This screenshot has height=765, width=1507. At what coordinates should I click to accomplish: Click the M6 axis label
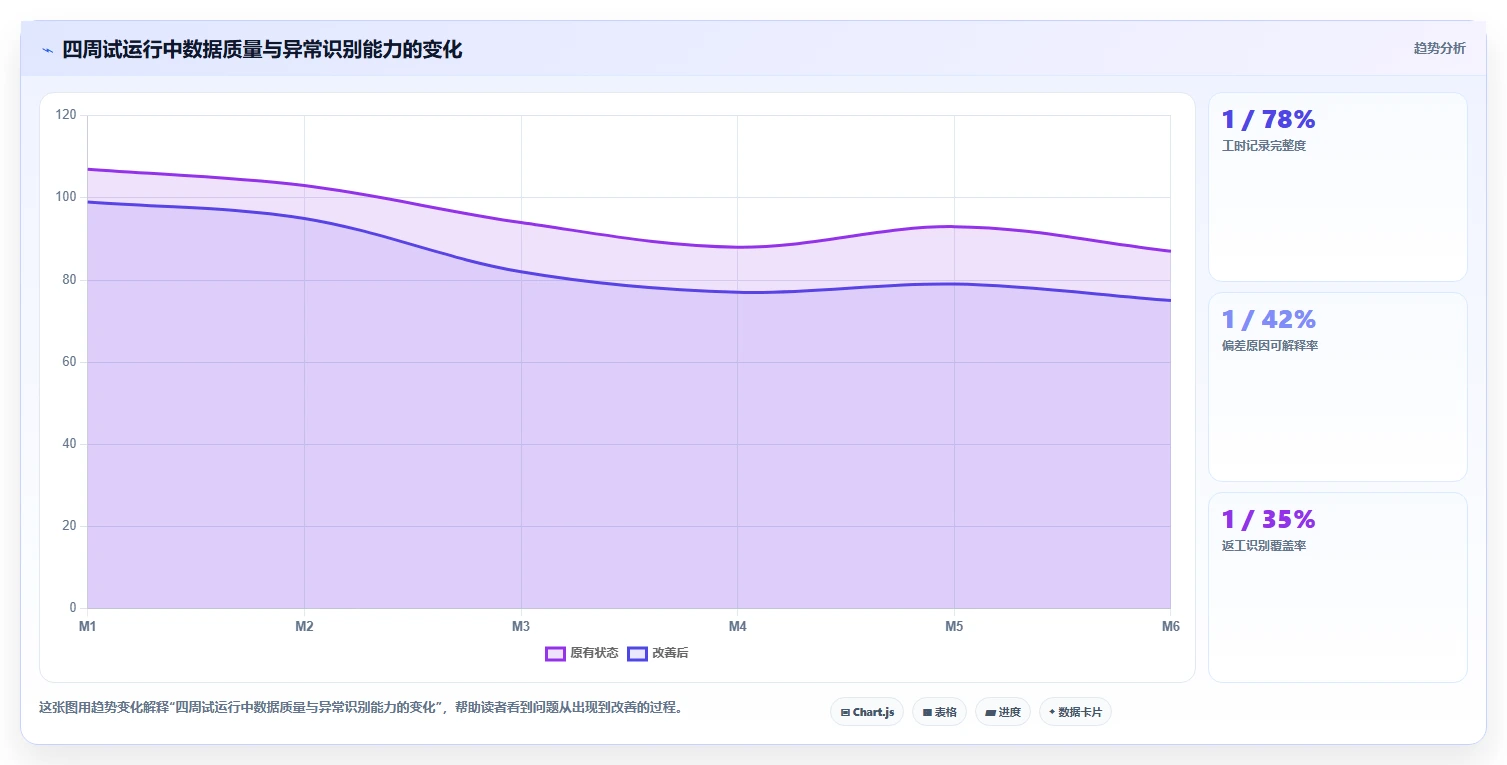point(1170,627)
